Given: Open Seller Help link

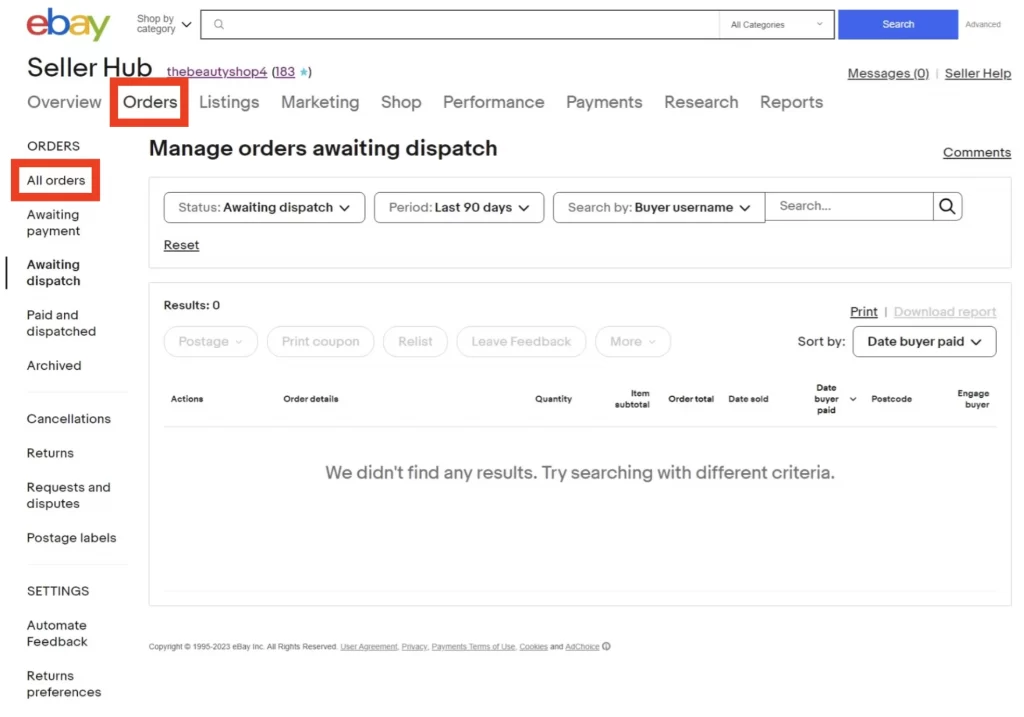Looking at the screenshot, I should (x=978, y=73).
